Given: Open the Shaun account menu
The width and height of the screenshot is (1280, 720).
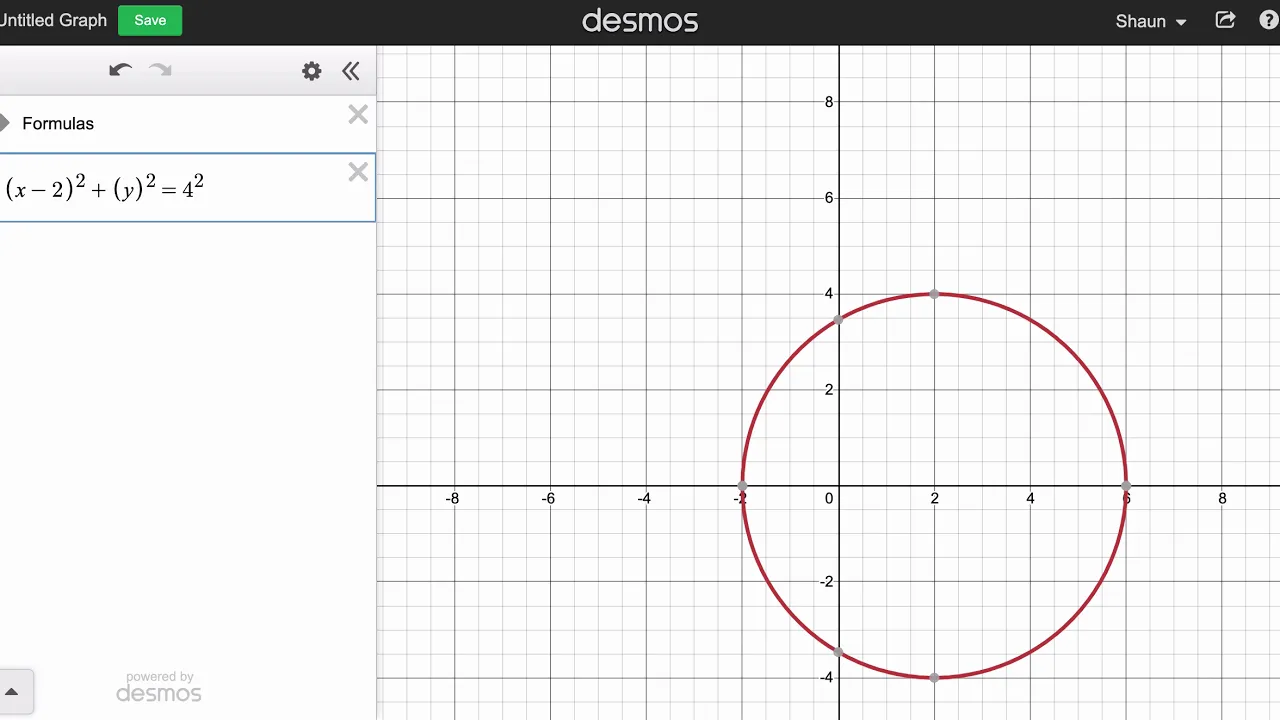Looking at the screenshot, I should pos(1151,21).
